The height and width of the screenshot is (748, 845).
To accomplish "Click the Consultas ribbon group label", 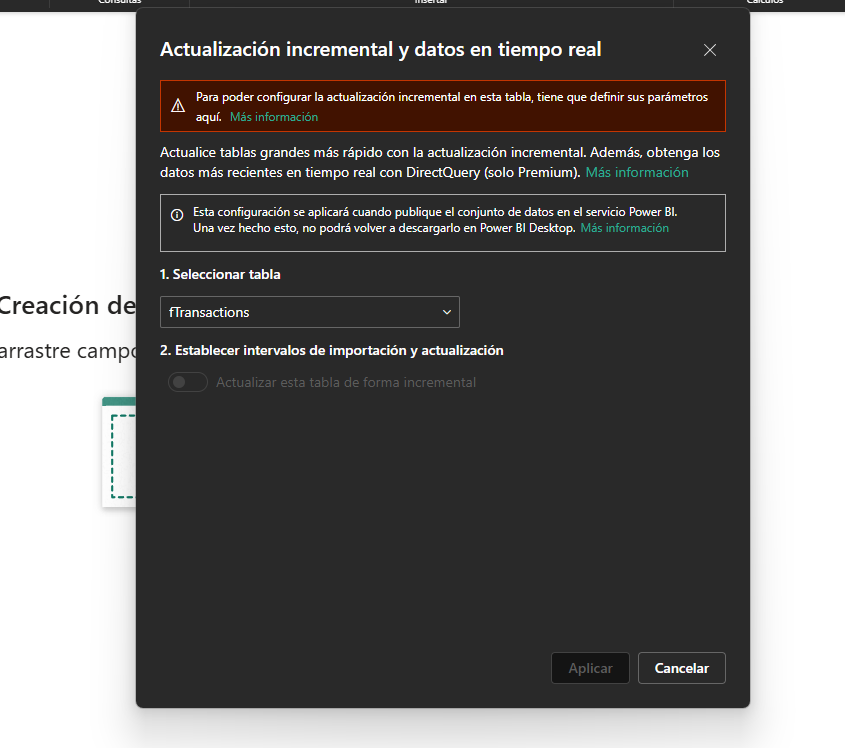I will click(119, 2).
